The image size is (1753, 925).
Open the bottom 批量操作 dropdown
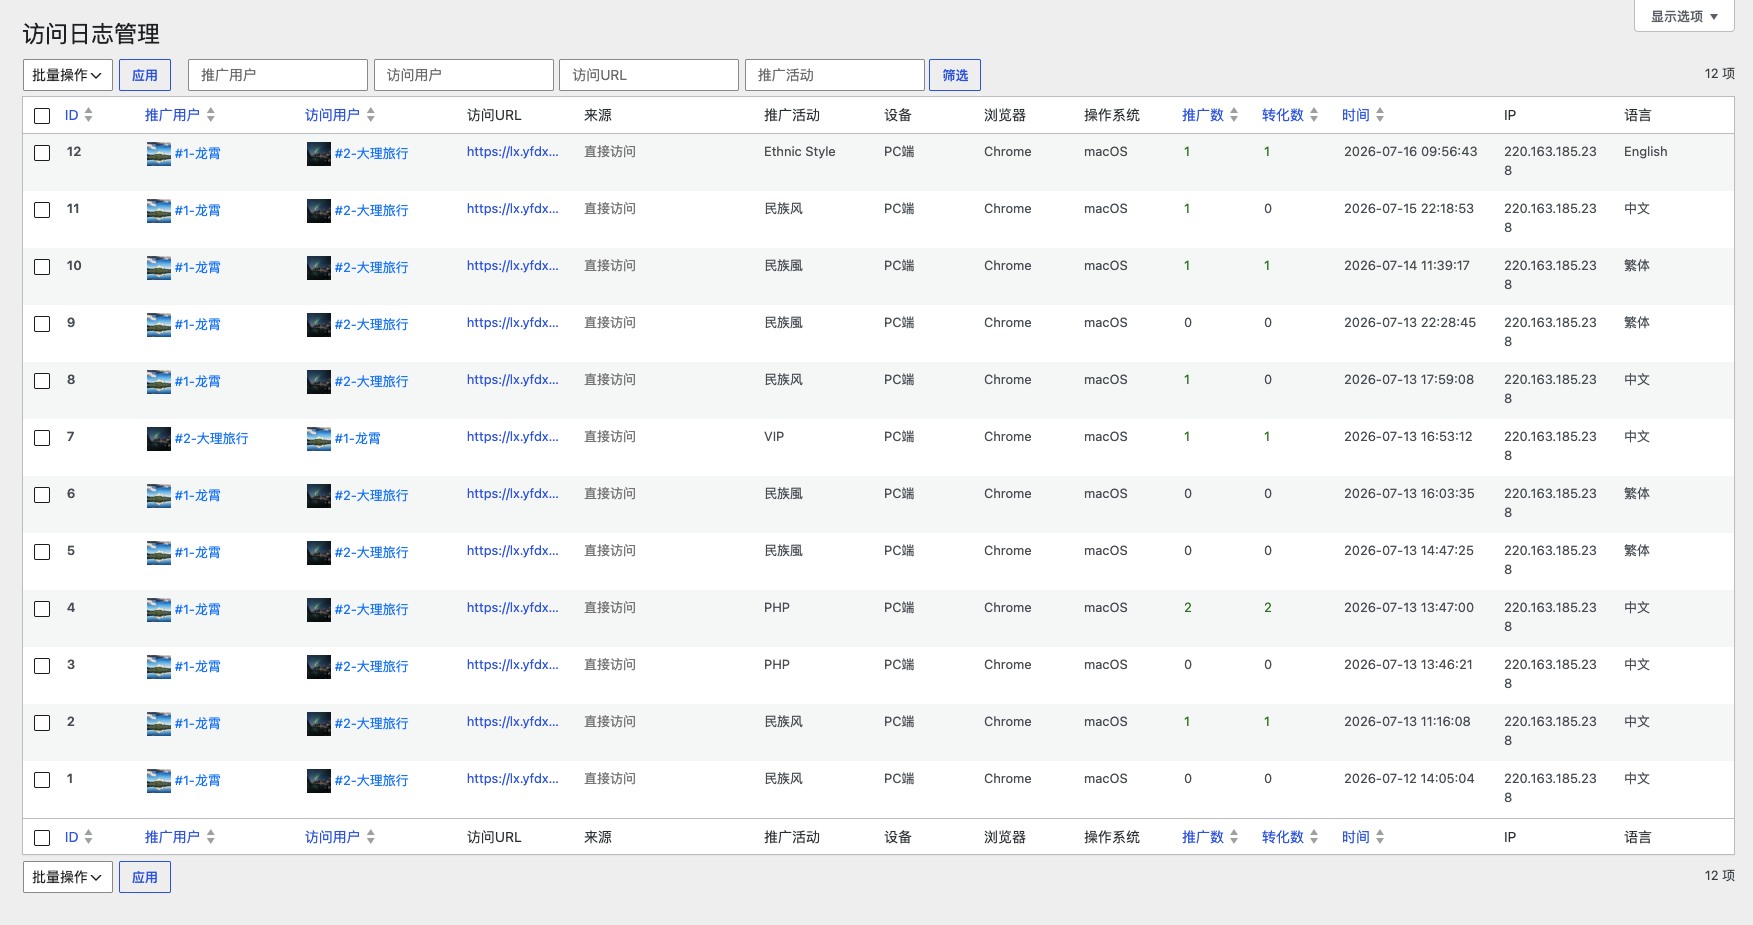coord(68,877)
